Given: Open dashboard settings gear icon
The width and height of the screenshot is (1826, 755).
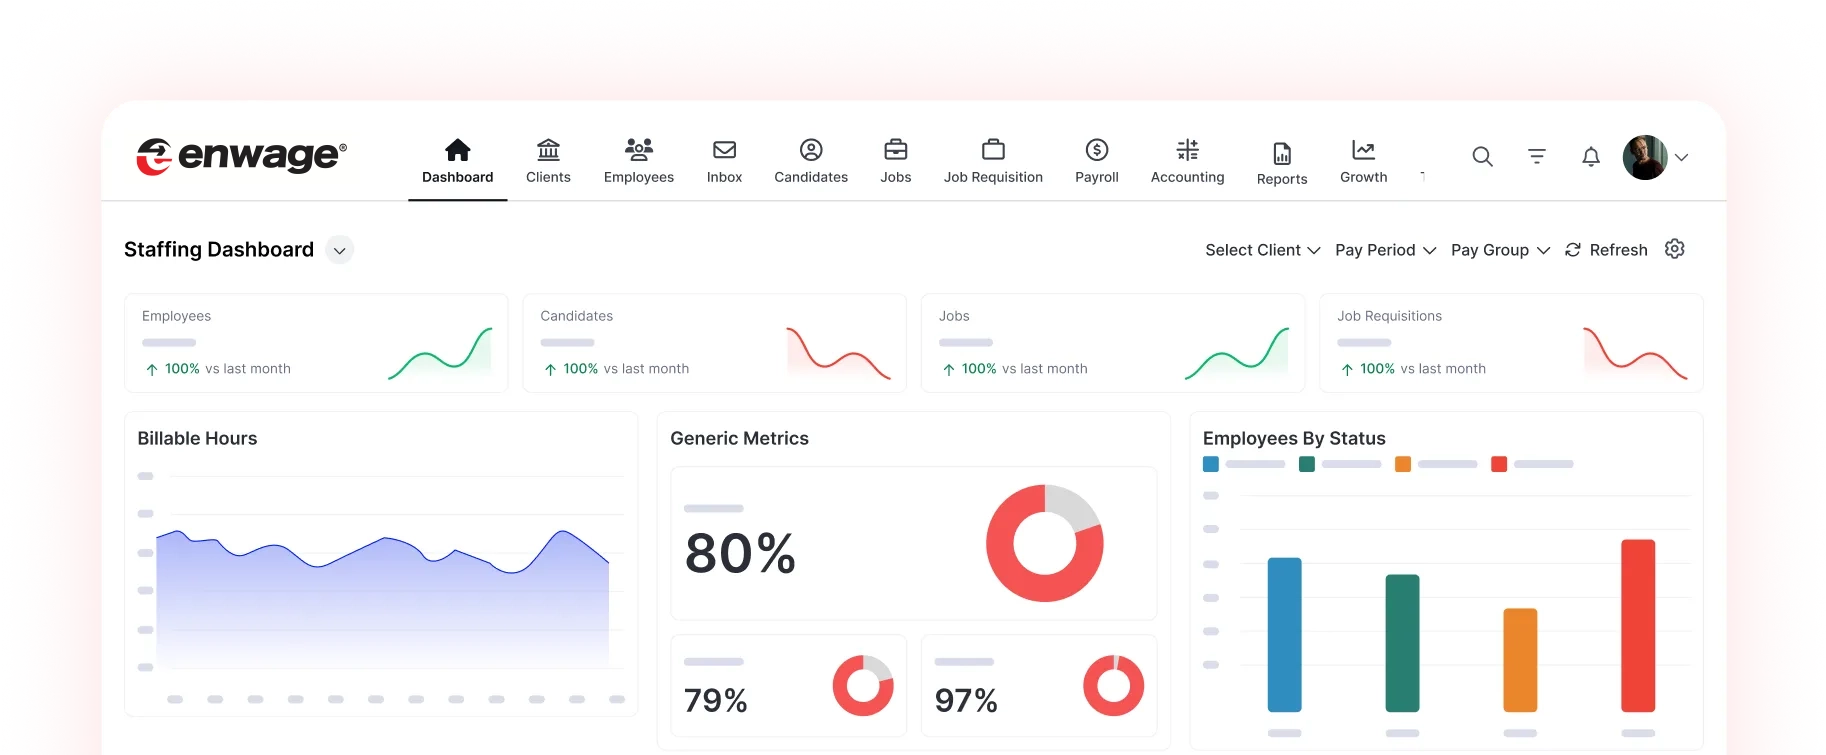Looking at the screenshot, I should click(1675, 249).
